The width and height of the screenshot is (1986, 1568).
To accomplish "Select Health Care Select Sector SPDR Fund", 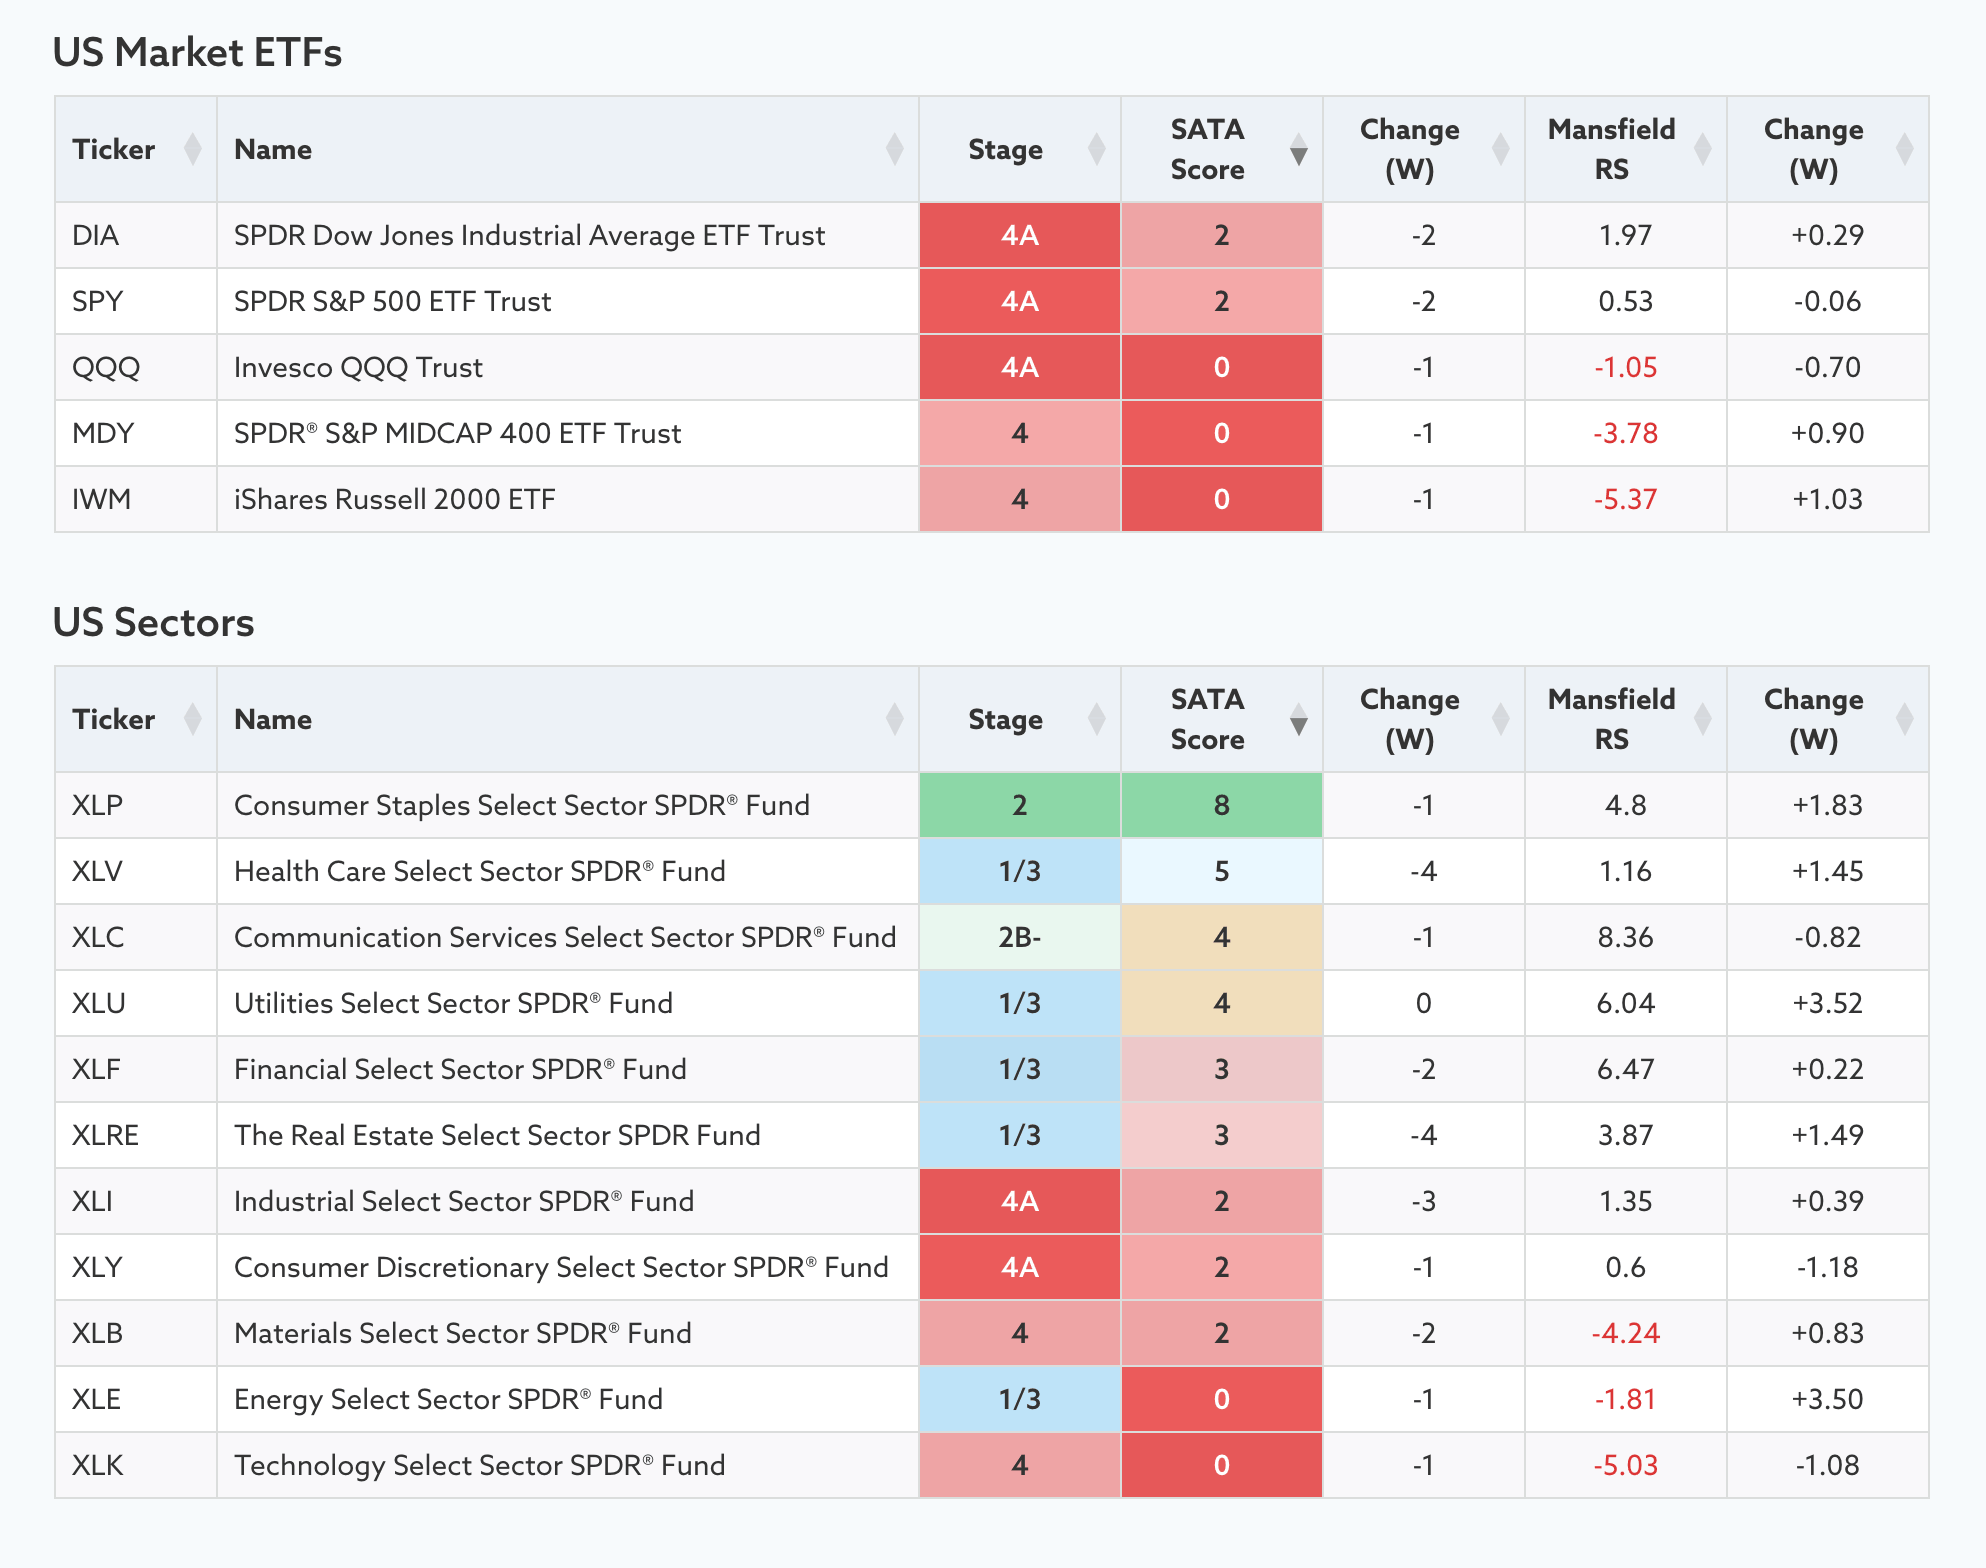I will 479,871.
